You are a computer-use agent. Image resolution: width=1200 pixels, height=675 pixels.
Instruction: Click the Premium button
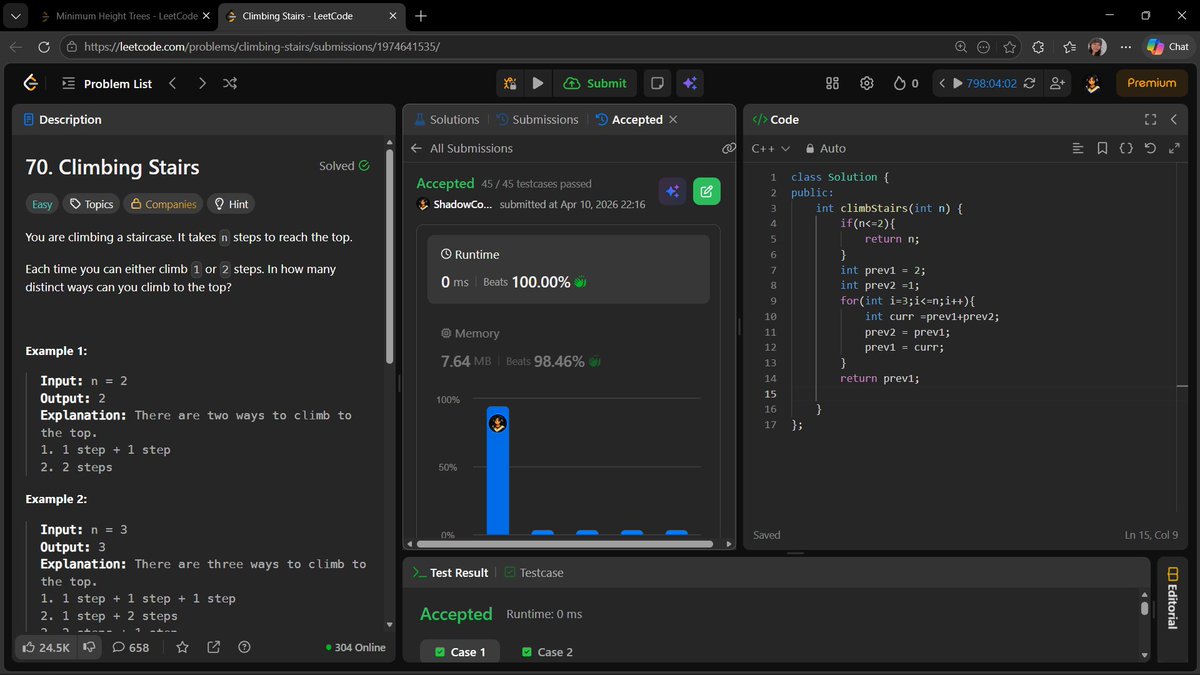[1152, 83]
